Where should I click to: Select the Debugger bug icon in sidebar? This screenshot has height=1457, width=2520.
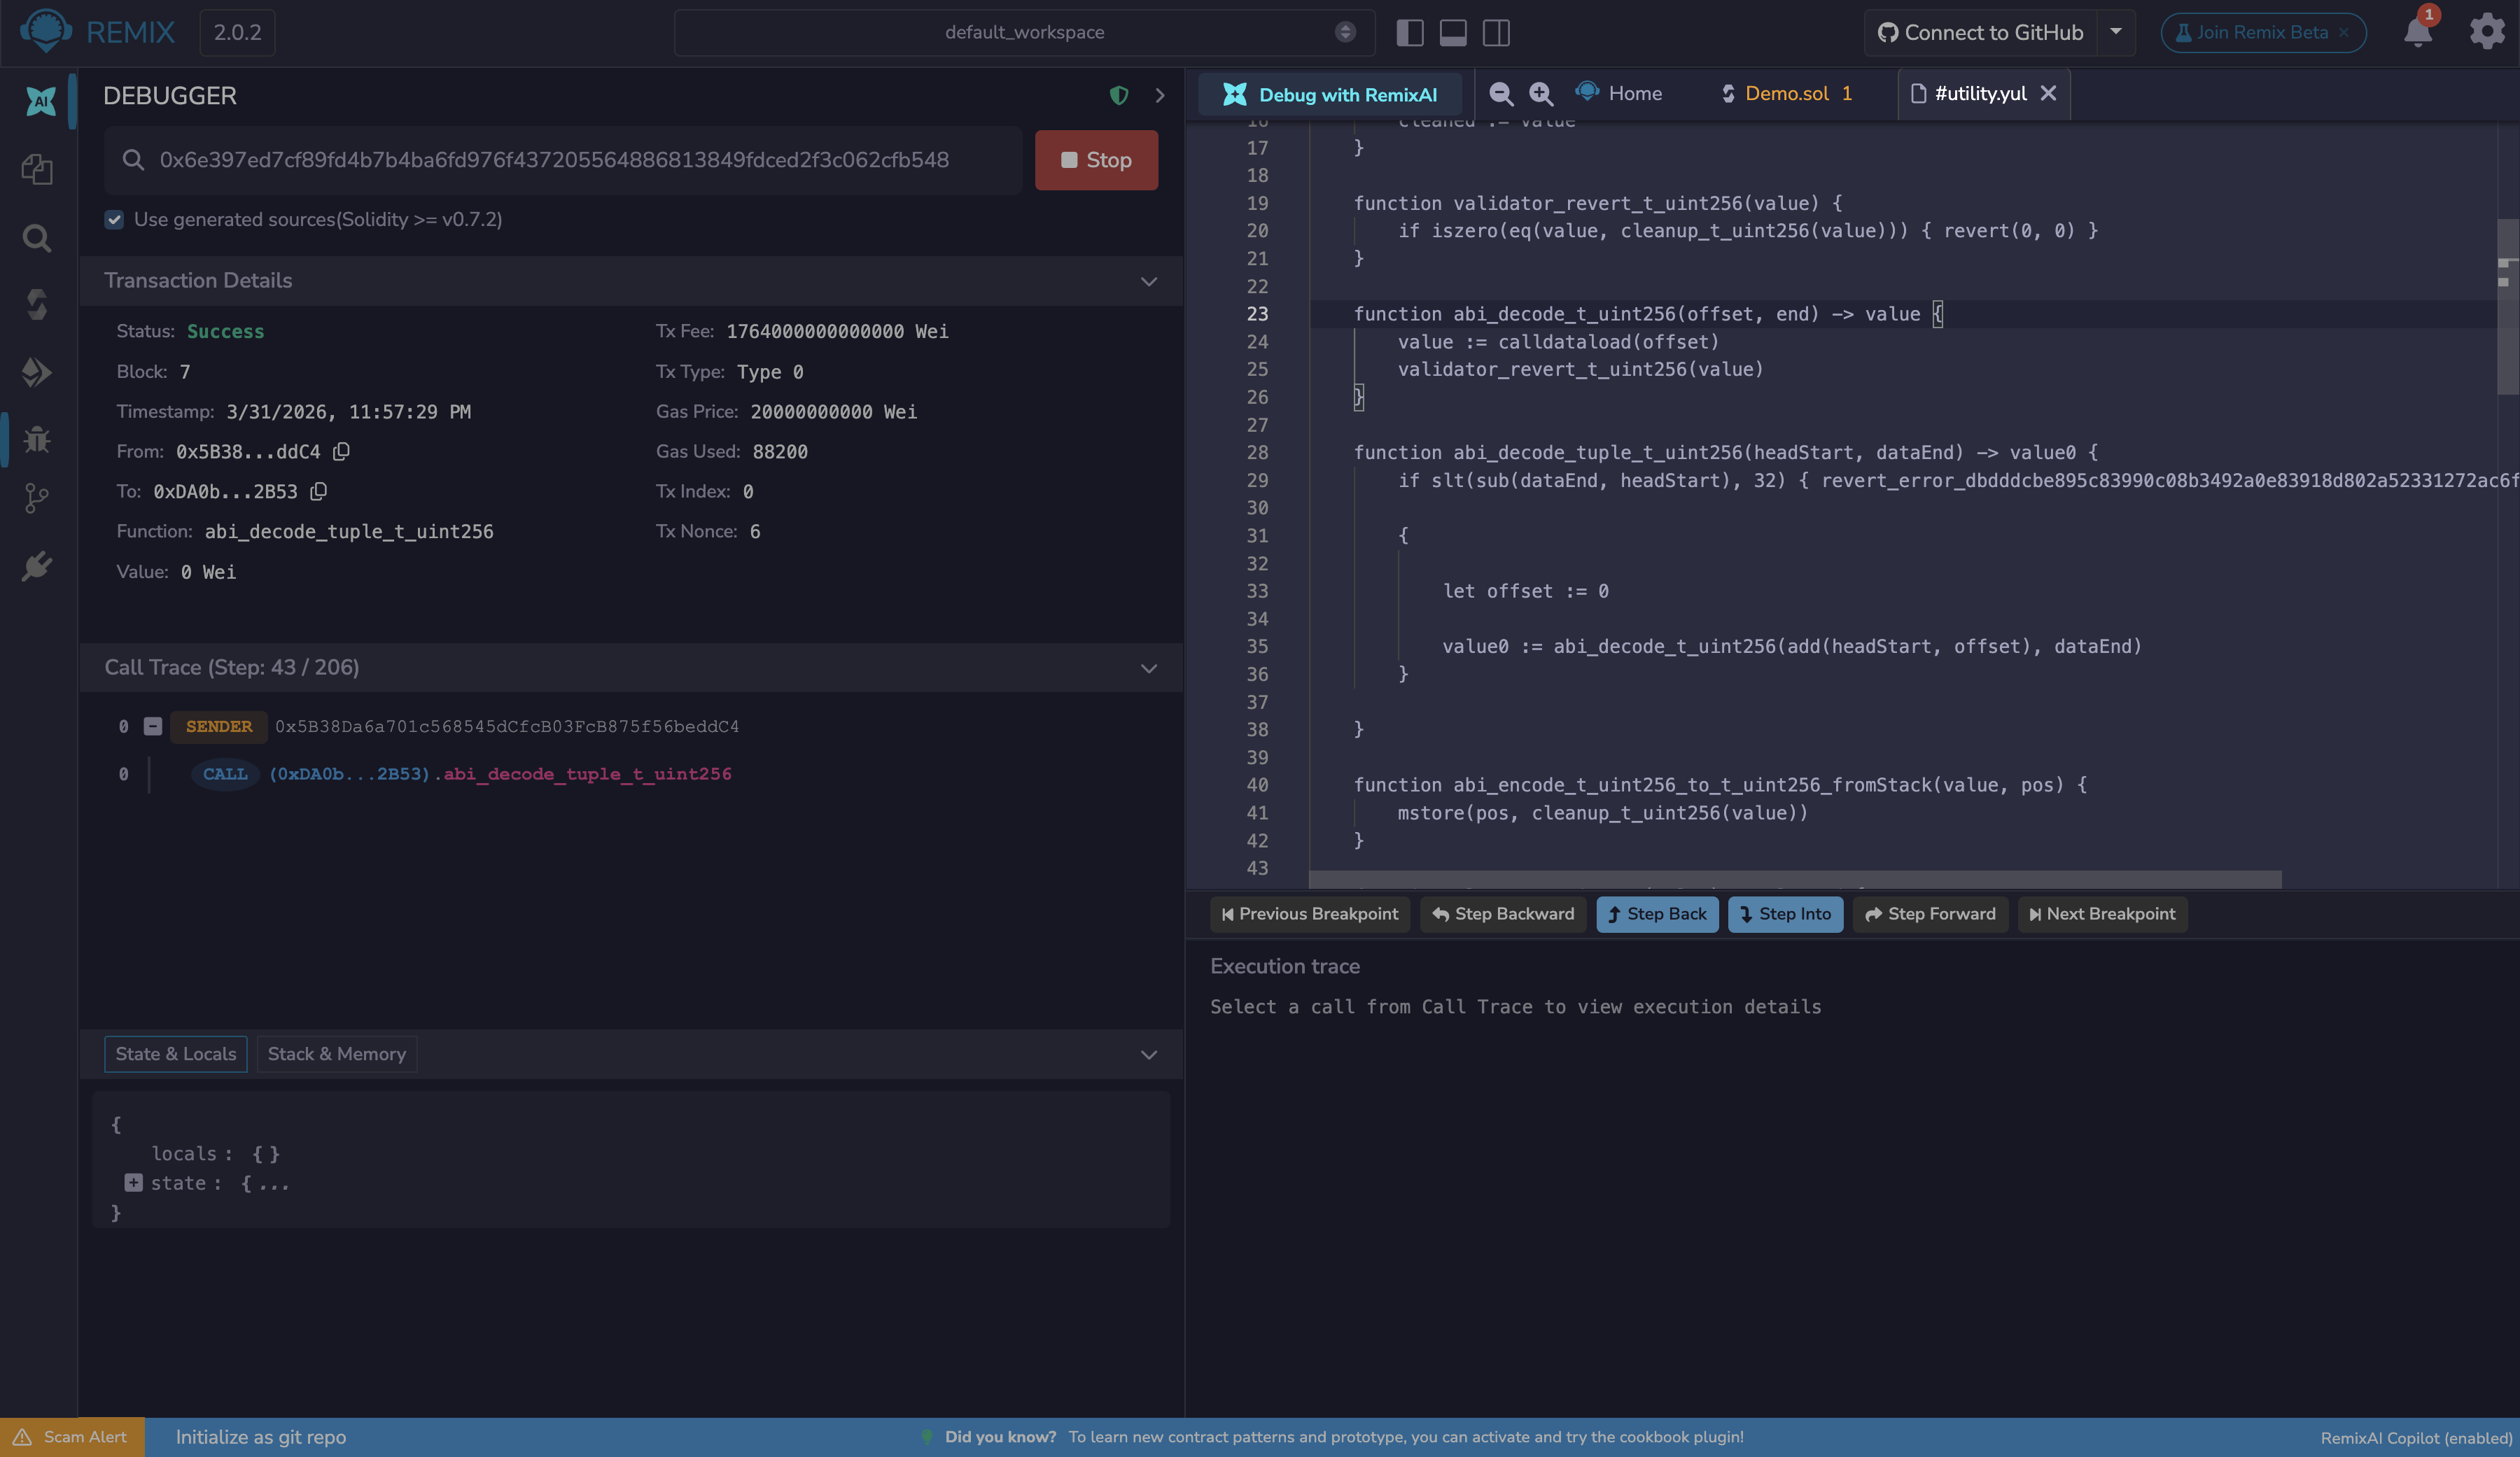pyautogui.click(x=37, y=439)
